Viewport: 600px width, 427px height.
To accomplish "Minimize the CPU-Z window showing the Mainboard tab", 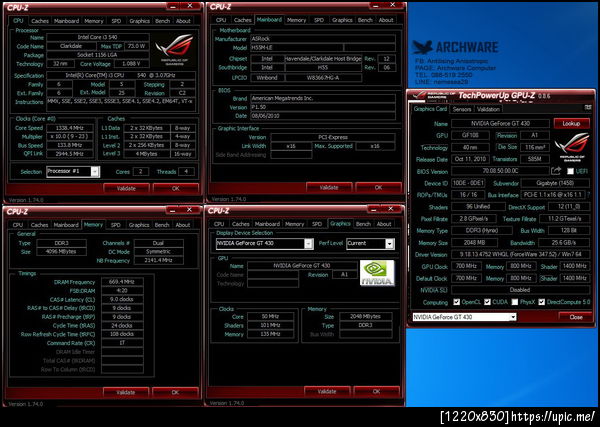I will [x=376, y=6].
